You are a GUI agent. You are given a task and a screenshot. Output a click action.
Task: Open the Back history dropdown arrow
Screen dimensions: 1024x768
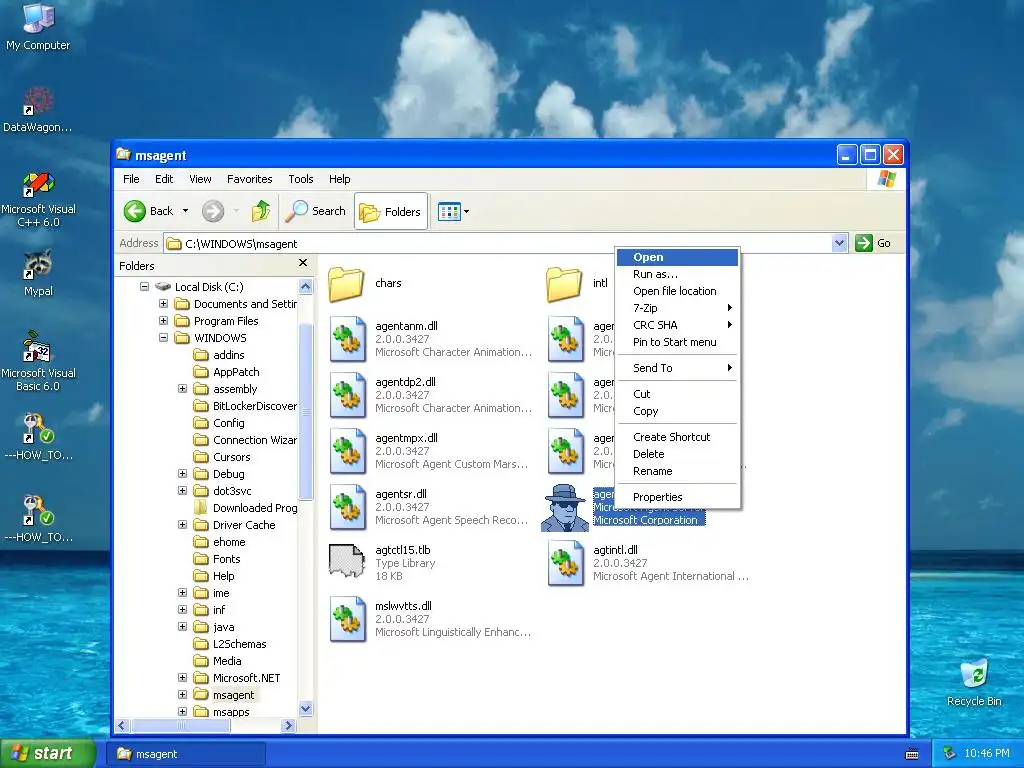[x=185, y=211]
